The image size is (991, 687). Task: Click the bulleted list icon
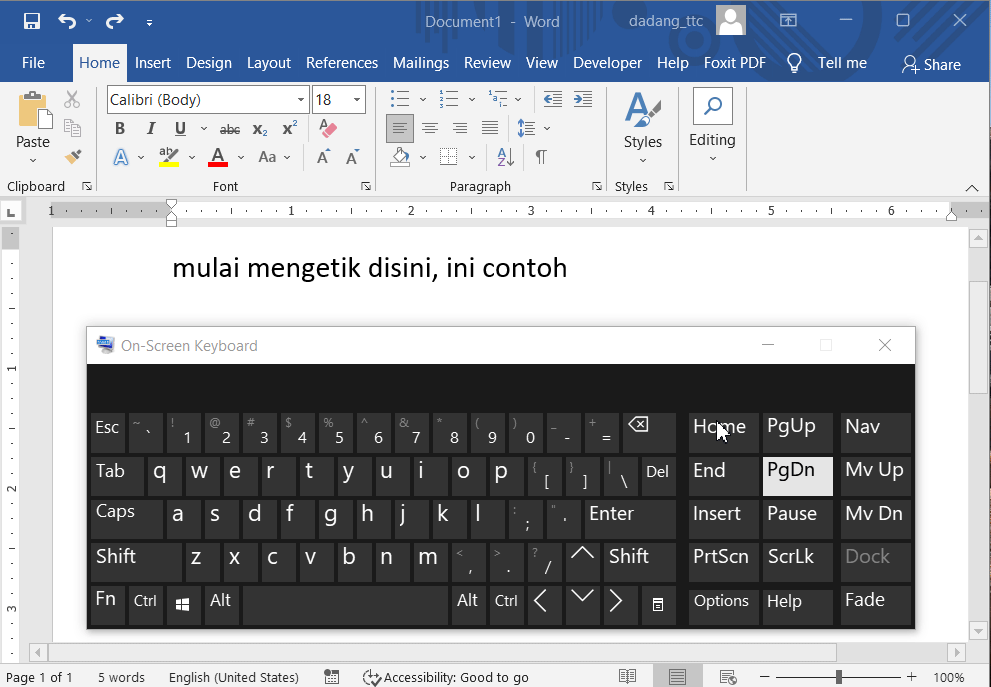pyautogui.click(x=401, y=98)
